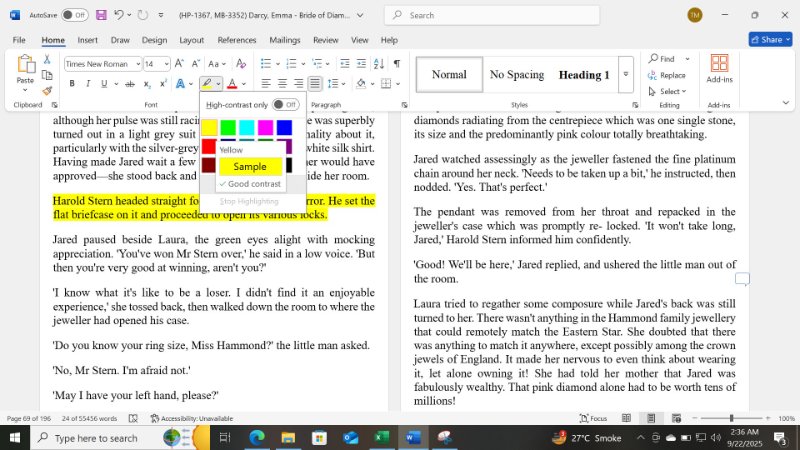The height and width of the screenshot is (450, 800).
Task: Toggle the High-contrast only switch
Action: pyautogui.click(x=286, y=104)
